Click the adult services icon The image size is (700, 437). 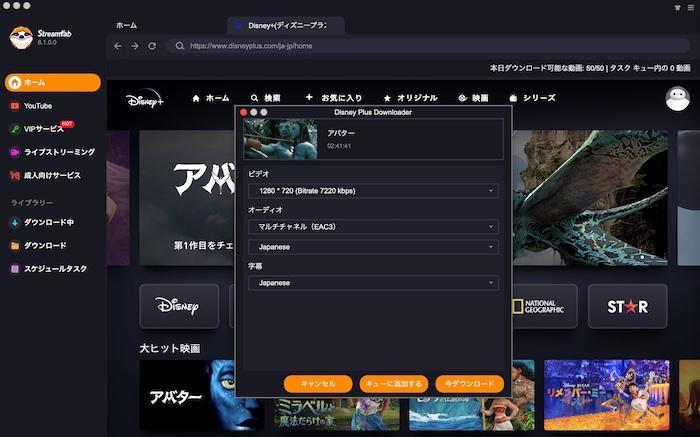[x=15, y=175]
